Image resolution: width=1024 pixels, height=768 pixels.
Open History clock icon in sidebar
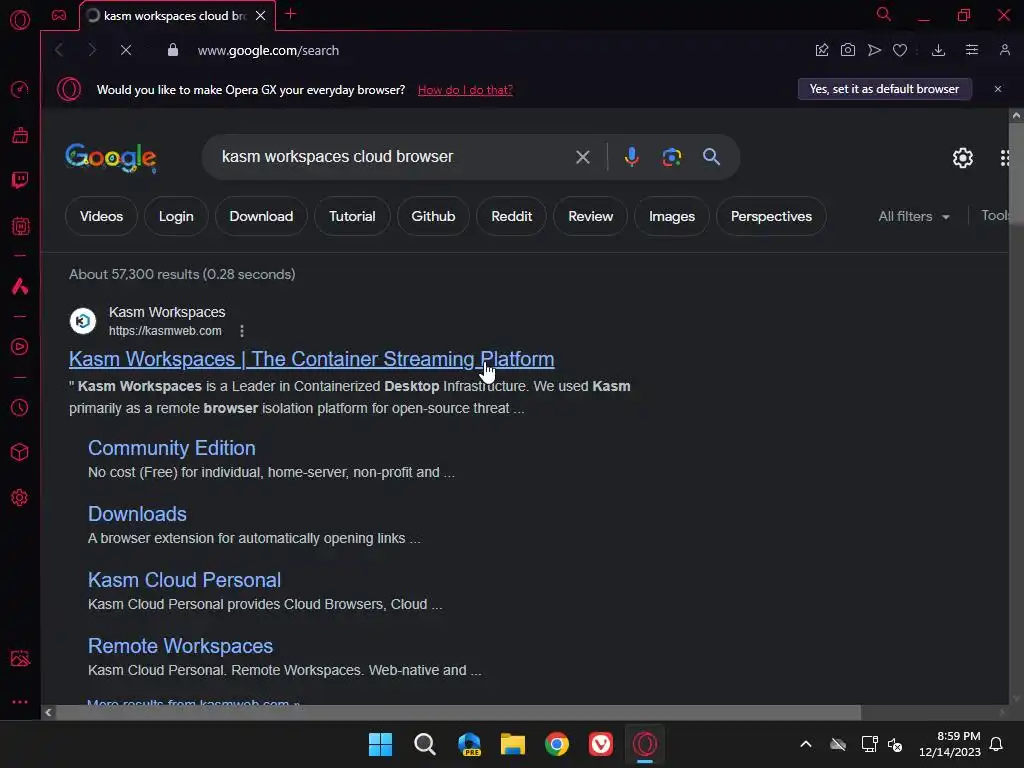coord(20,408)
